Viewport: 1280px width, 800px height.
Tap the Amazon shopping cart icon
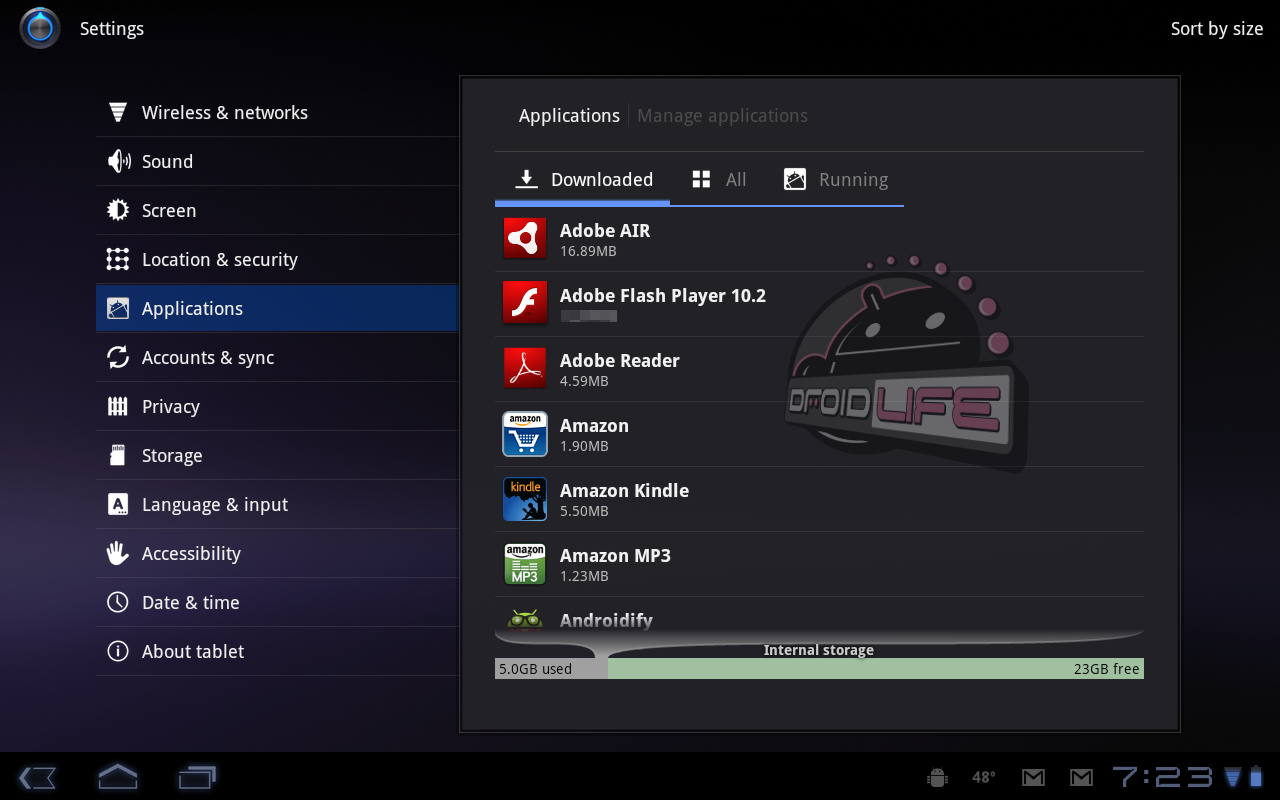pos(524,434)
